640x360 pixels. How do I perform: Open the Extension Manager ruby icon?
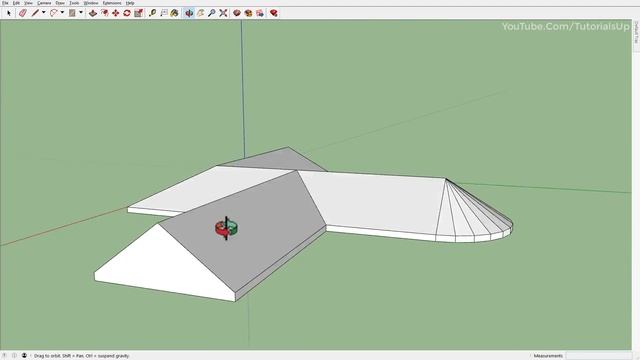[x=273, y=13]
